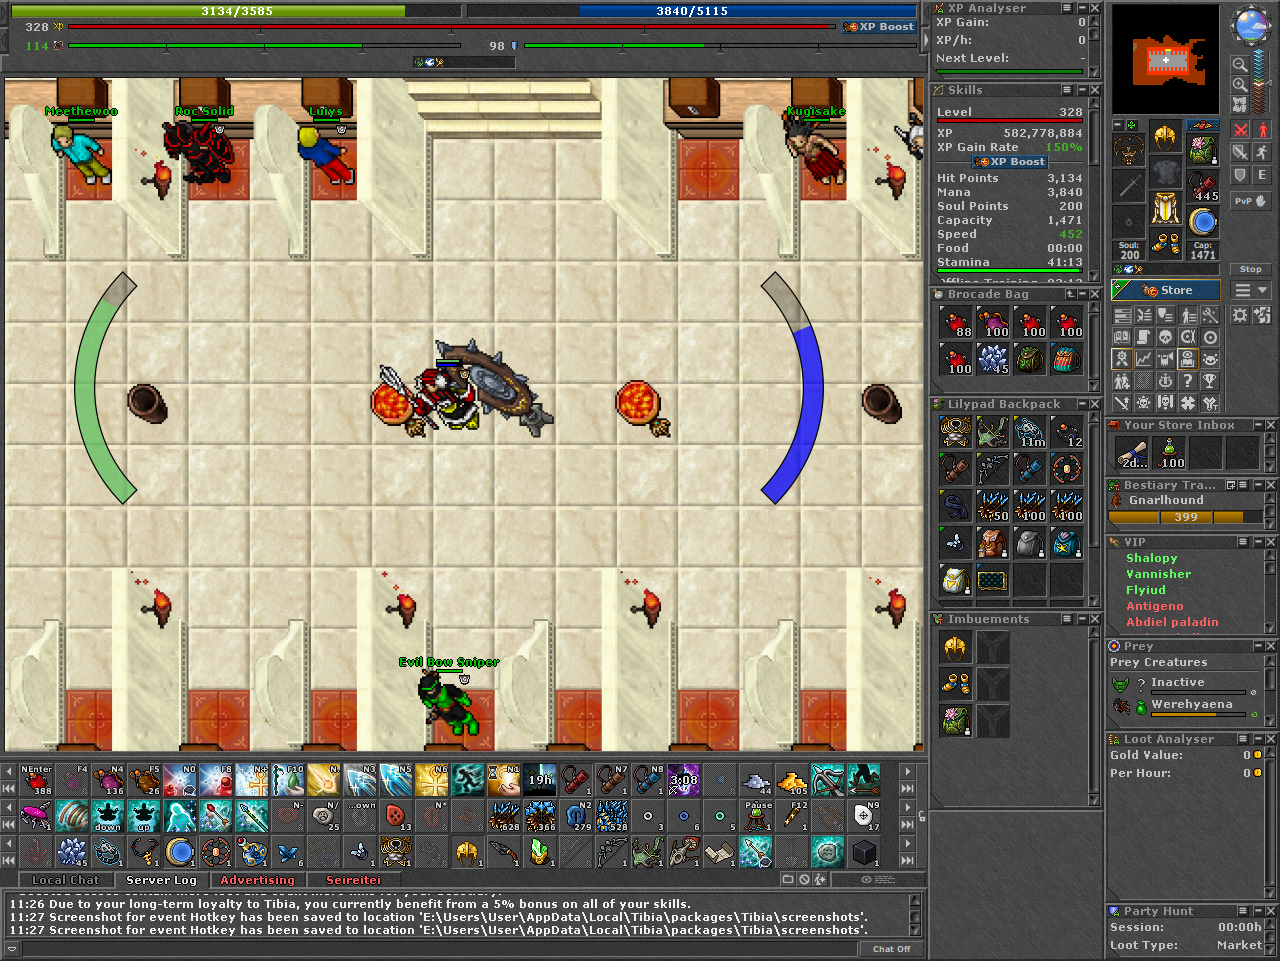Toggle full attack mode with crossed swords
1280x961 pixels.
coord(1240,130)
